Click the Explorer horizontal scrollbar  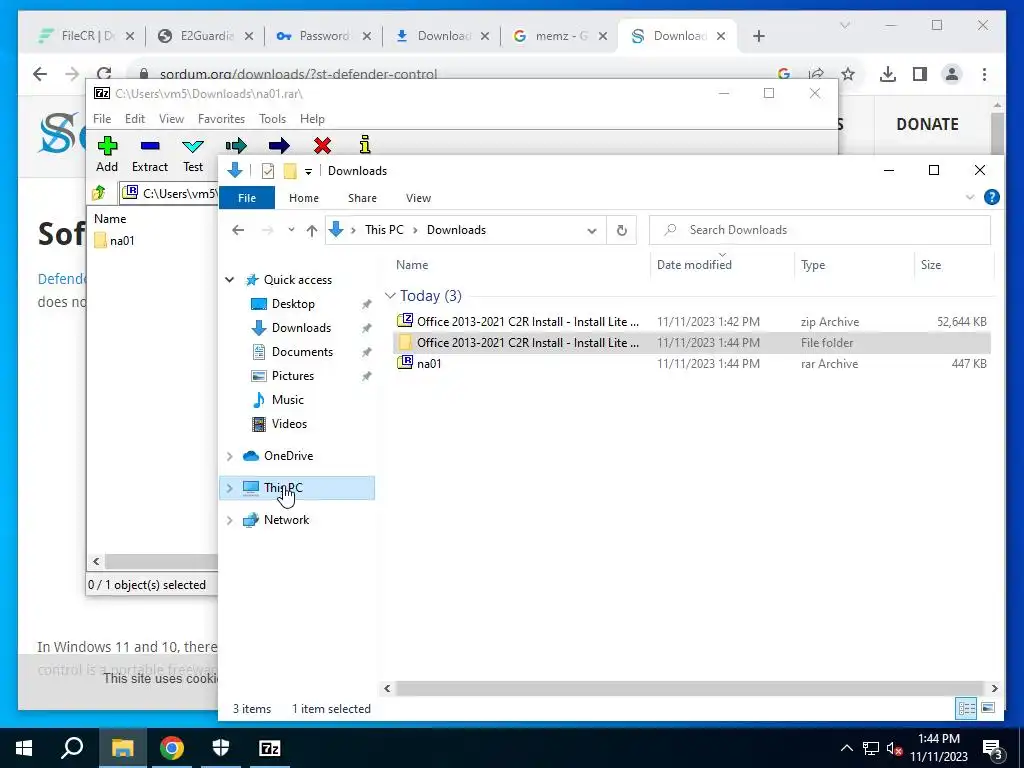coord(690,688)
